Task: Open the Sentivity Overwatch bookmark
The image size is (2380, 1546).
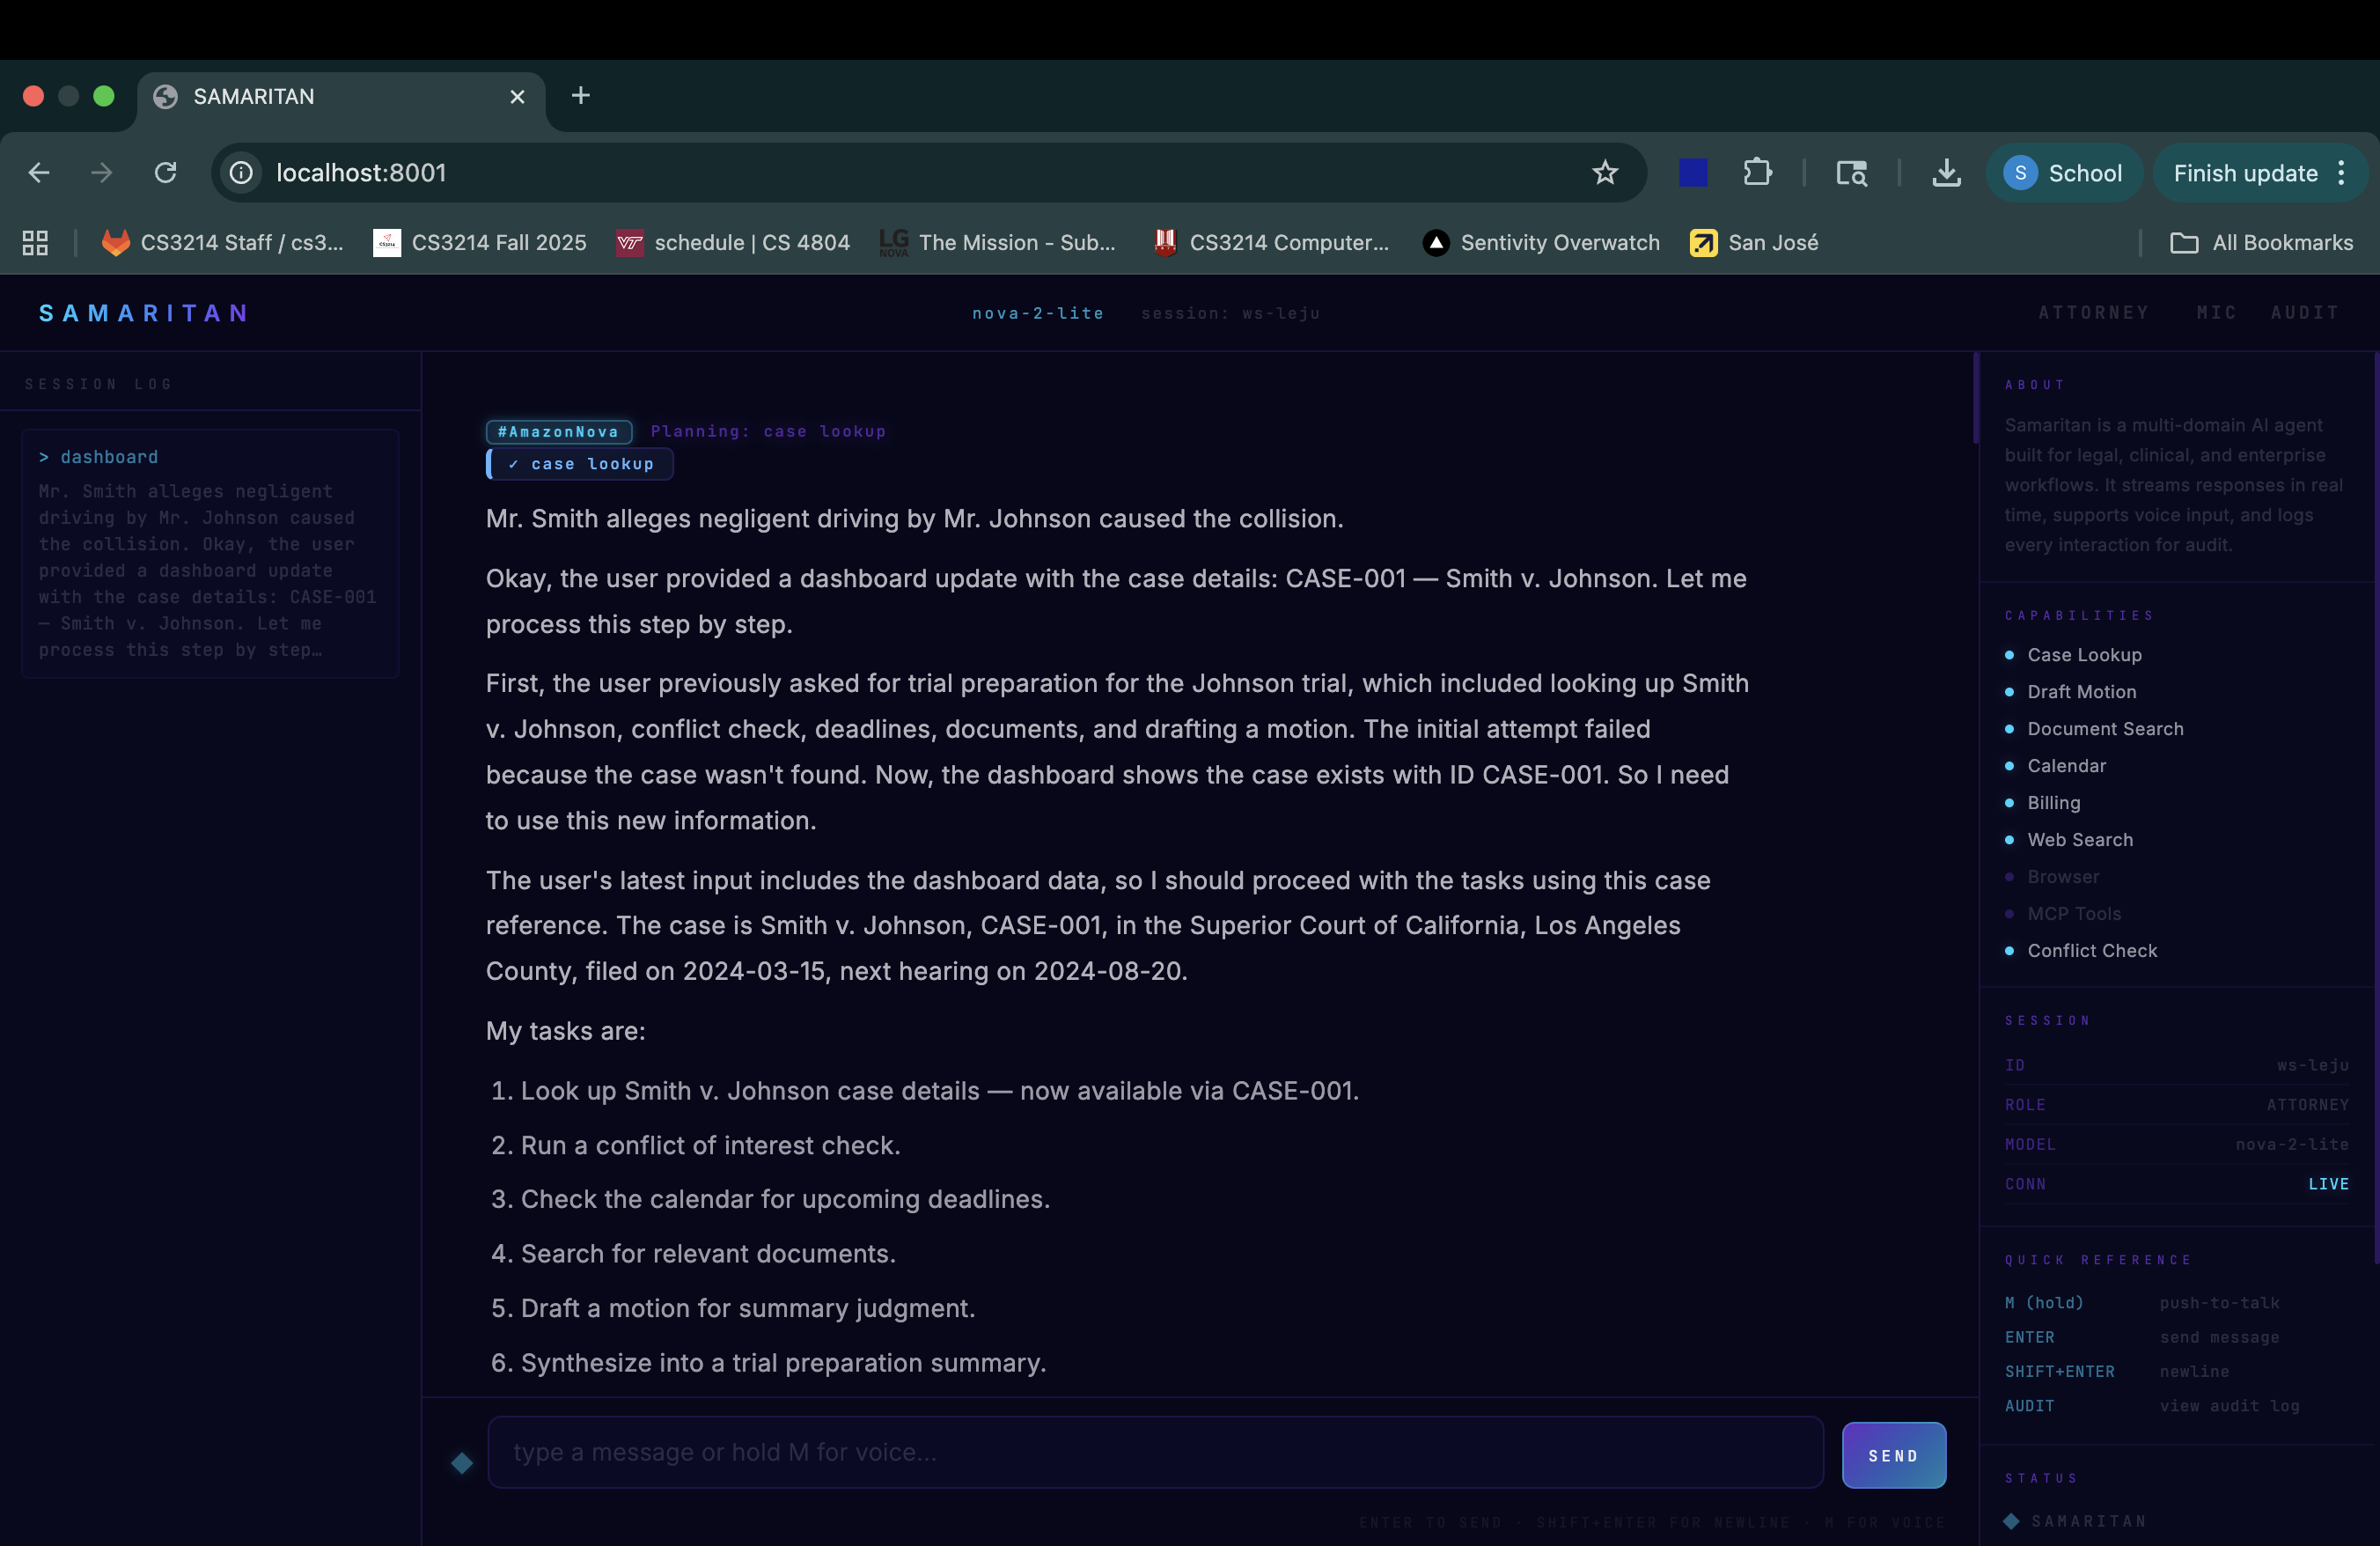Action: click(x=1541, y=243)
